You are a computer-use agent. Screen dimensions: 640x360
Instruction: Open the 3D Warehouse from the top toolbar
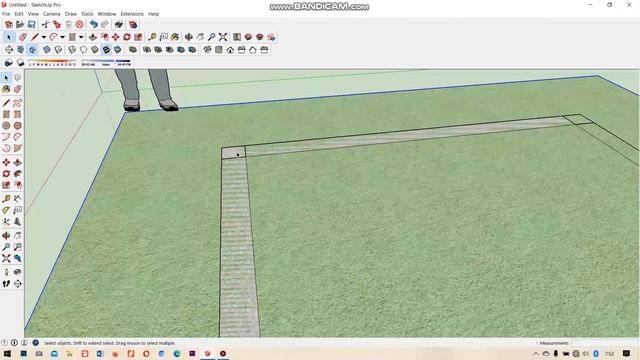pyautogui.click(x=248, y=37)
